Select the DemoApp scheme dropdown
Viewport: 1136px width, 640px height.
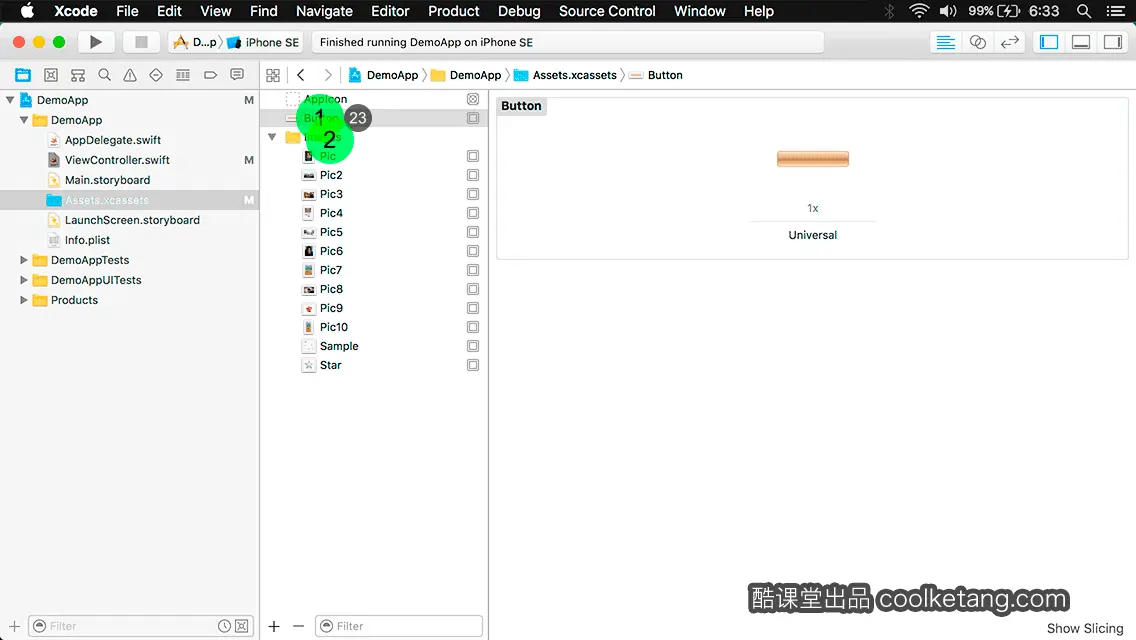[195, 42]
